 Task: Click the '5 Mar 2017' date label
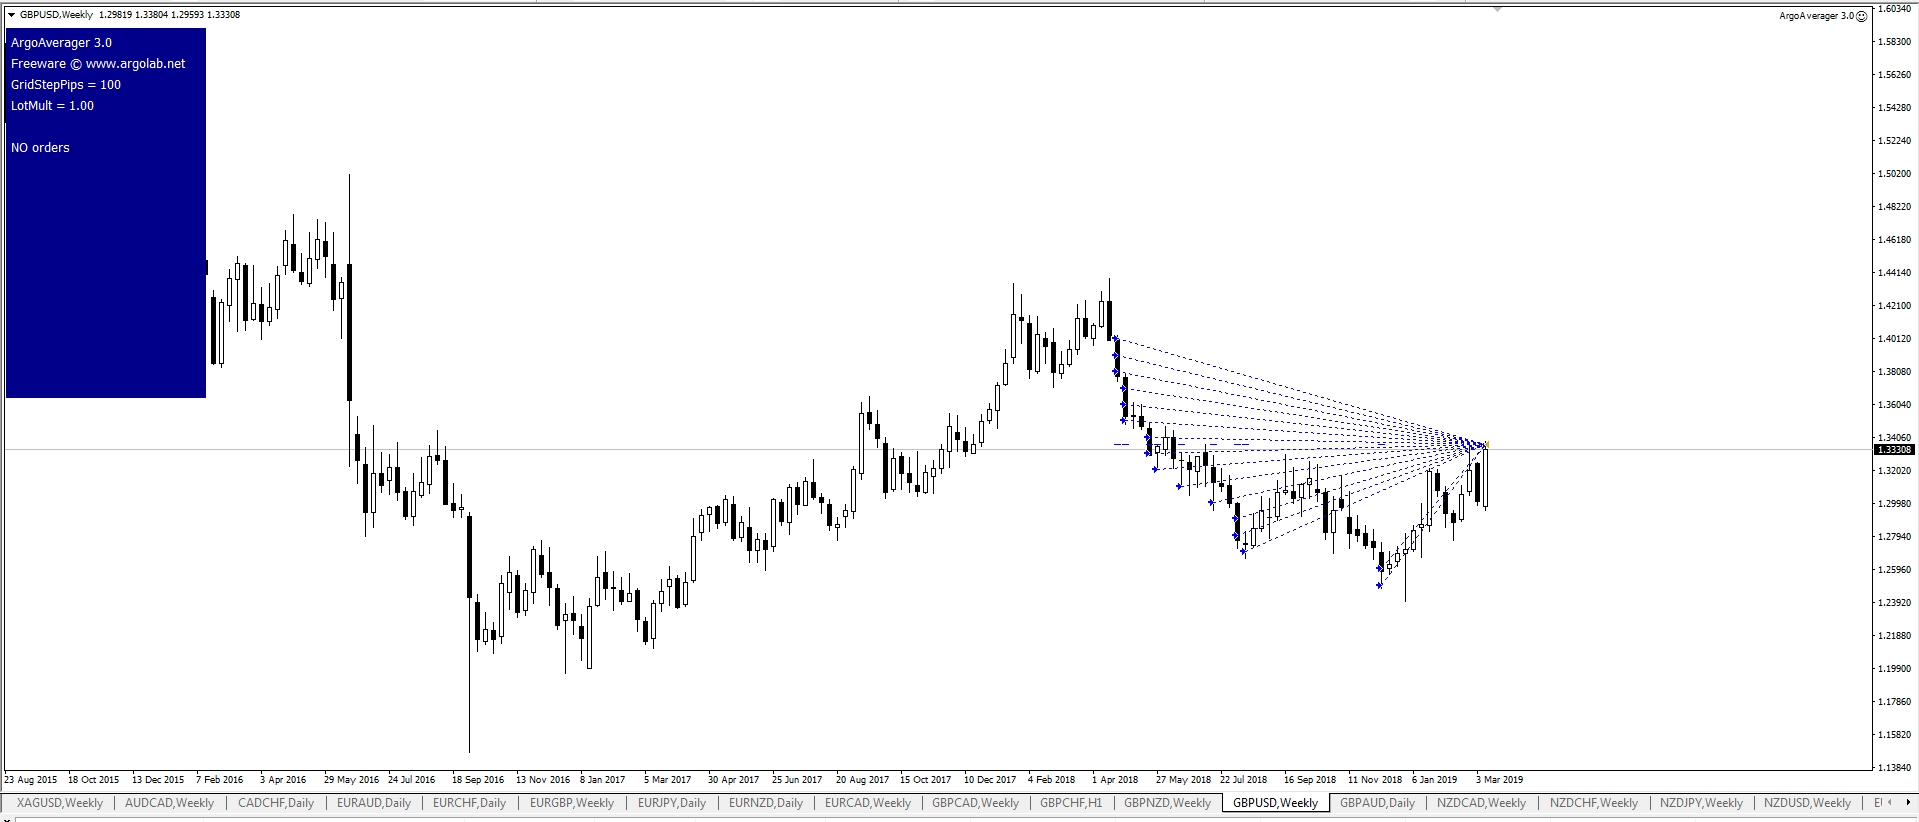tap(667, 780)
